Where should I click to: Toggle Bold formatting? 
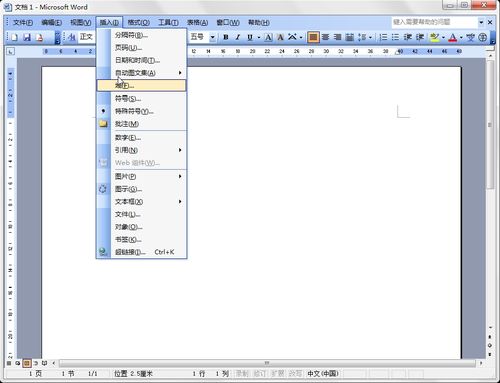(x=226, y=37)
